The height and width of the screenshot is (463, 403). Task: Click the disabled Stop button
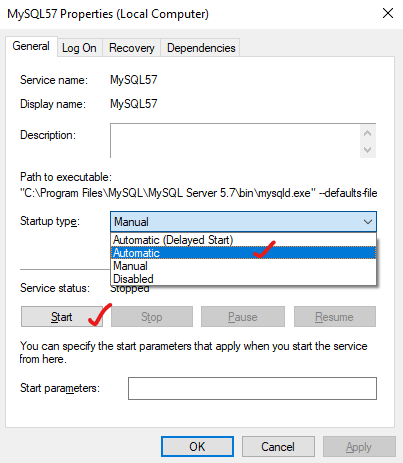[152, 317]
